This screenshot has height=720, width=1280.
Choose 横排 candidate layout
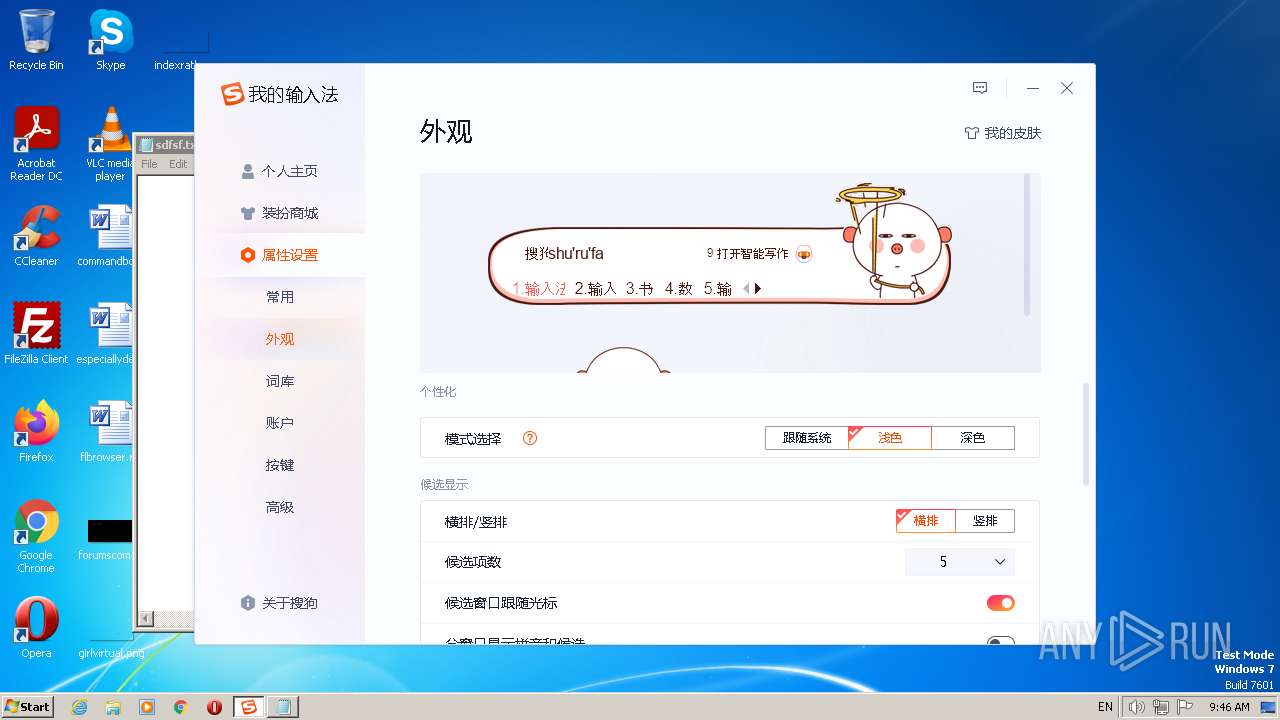(x=926, y=521)
